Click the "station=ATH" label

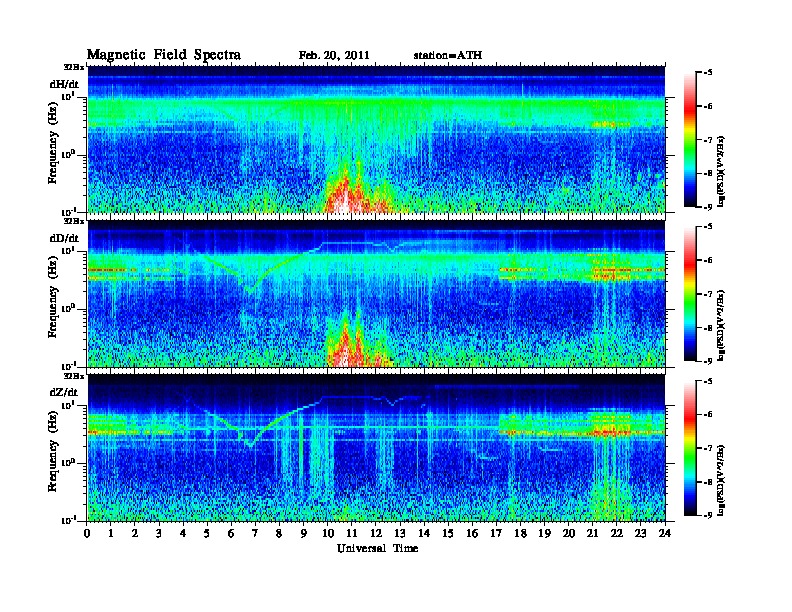click(448, 56)
